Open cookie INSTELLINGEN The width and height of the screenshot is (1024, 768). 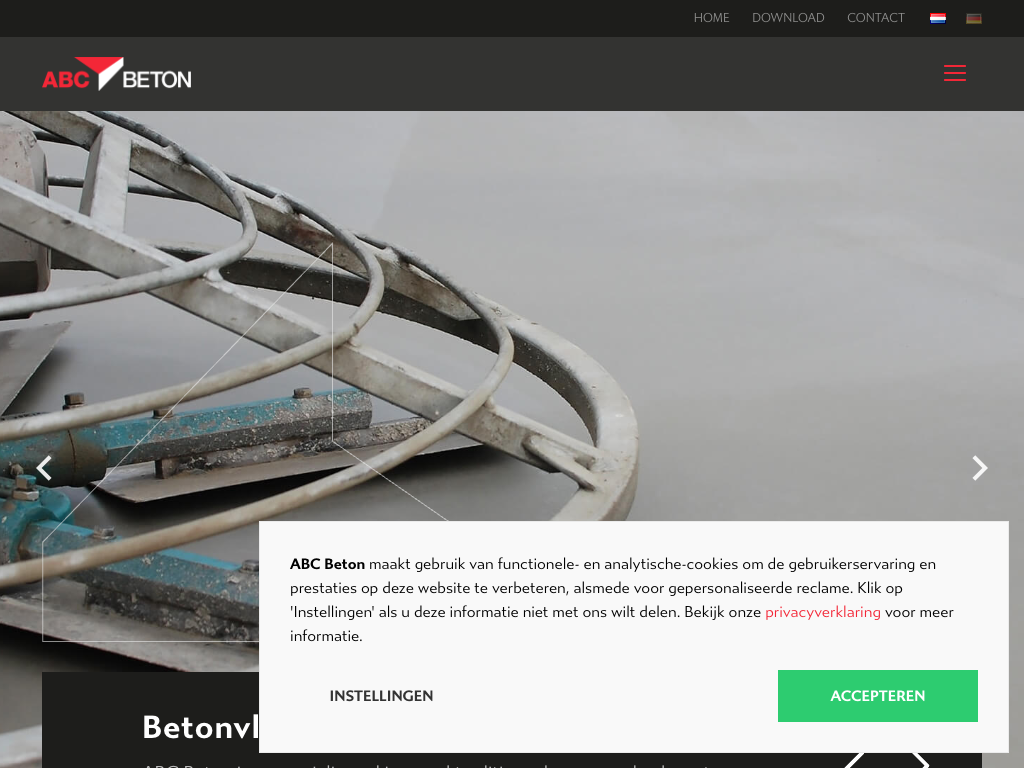click(x=381, y=696)
